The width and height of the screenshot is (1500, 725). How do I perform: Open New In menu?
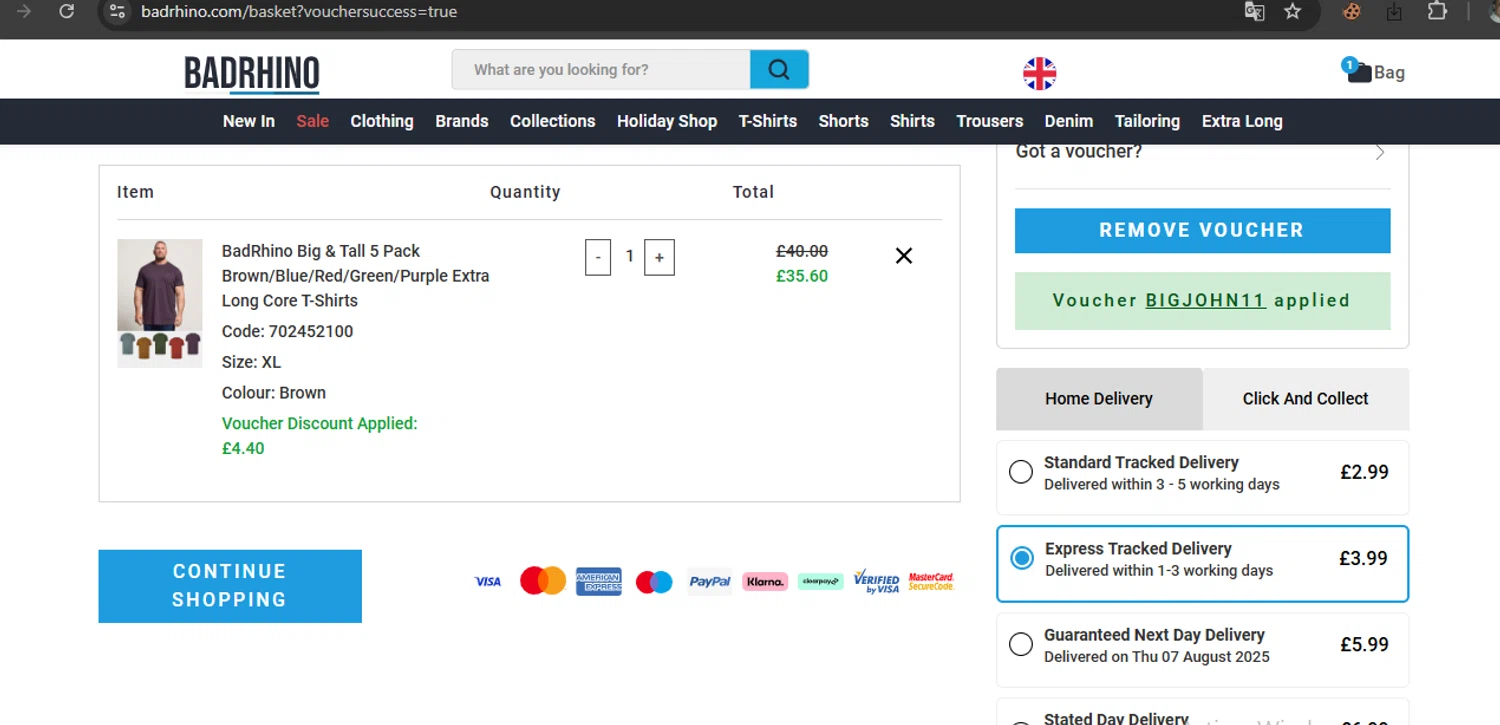pos(248,121)
